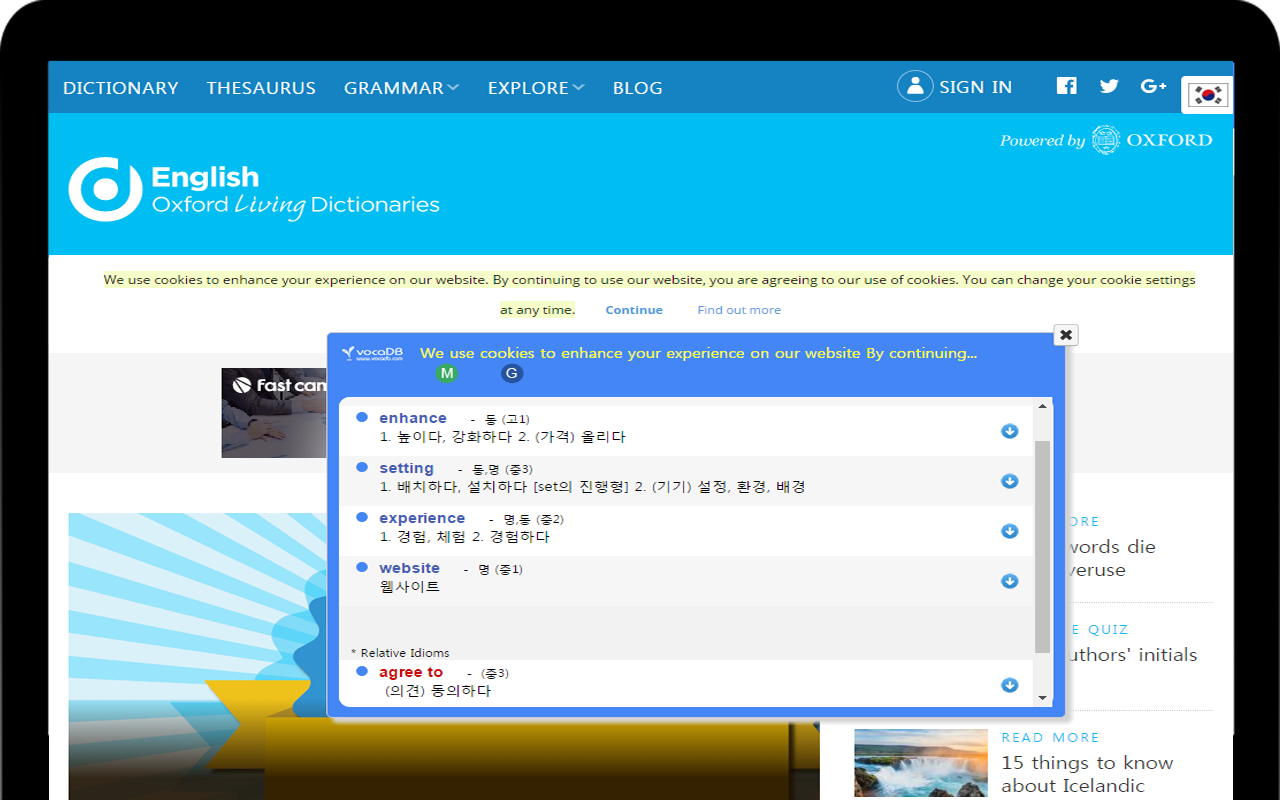Open the 15 things about Icelandic article
This screenshot has width=1280, height=800.
(1087, 774)
